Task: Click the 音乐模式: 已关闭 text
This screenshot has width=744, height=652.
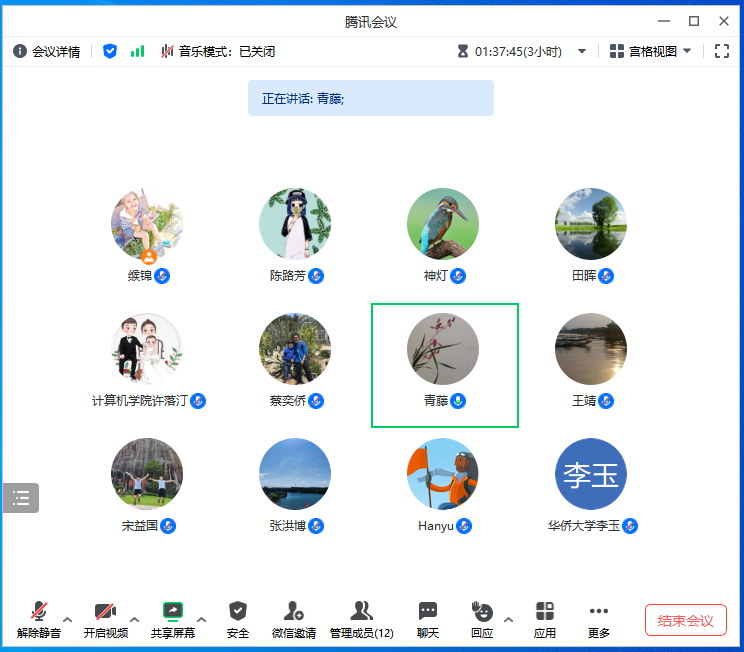Action: 227,51
